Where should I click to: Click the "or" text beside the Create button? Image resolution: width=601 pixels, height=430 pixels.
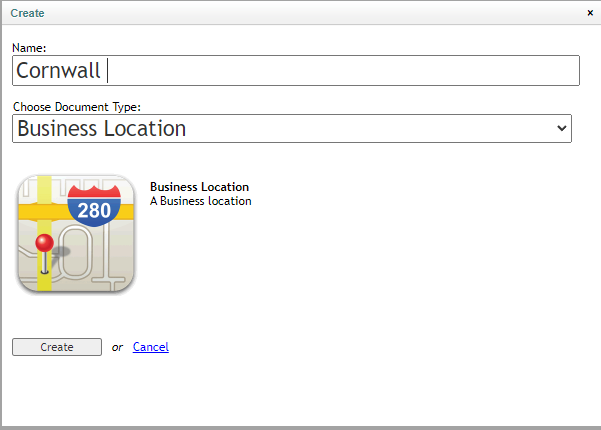point(117,347)
